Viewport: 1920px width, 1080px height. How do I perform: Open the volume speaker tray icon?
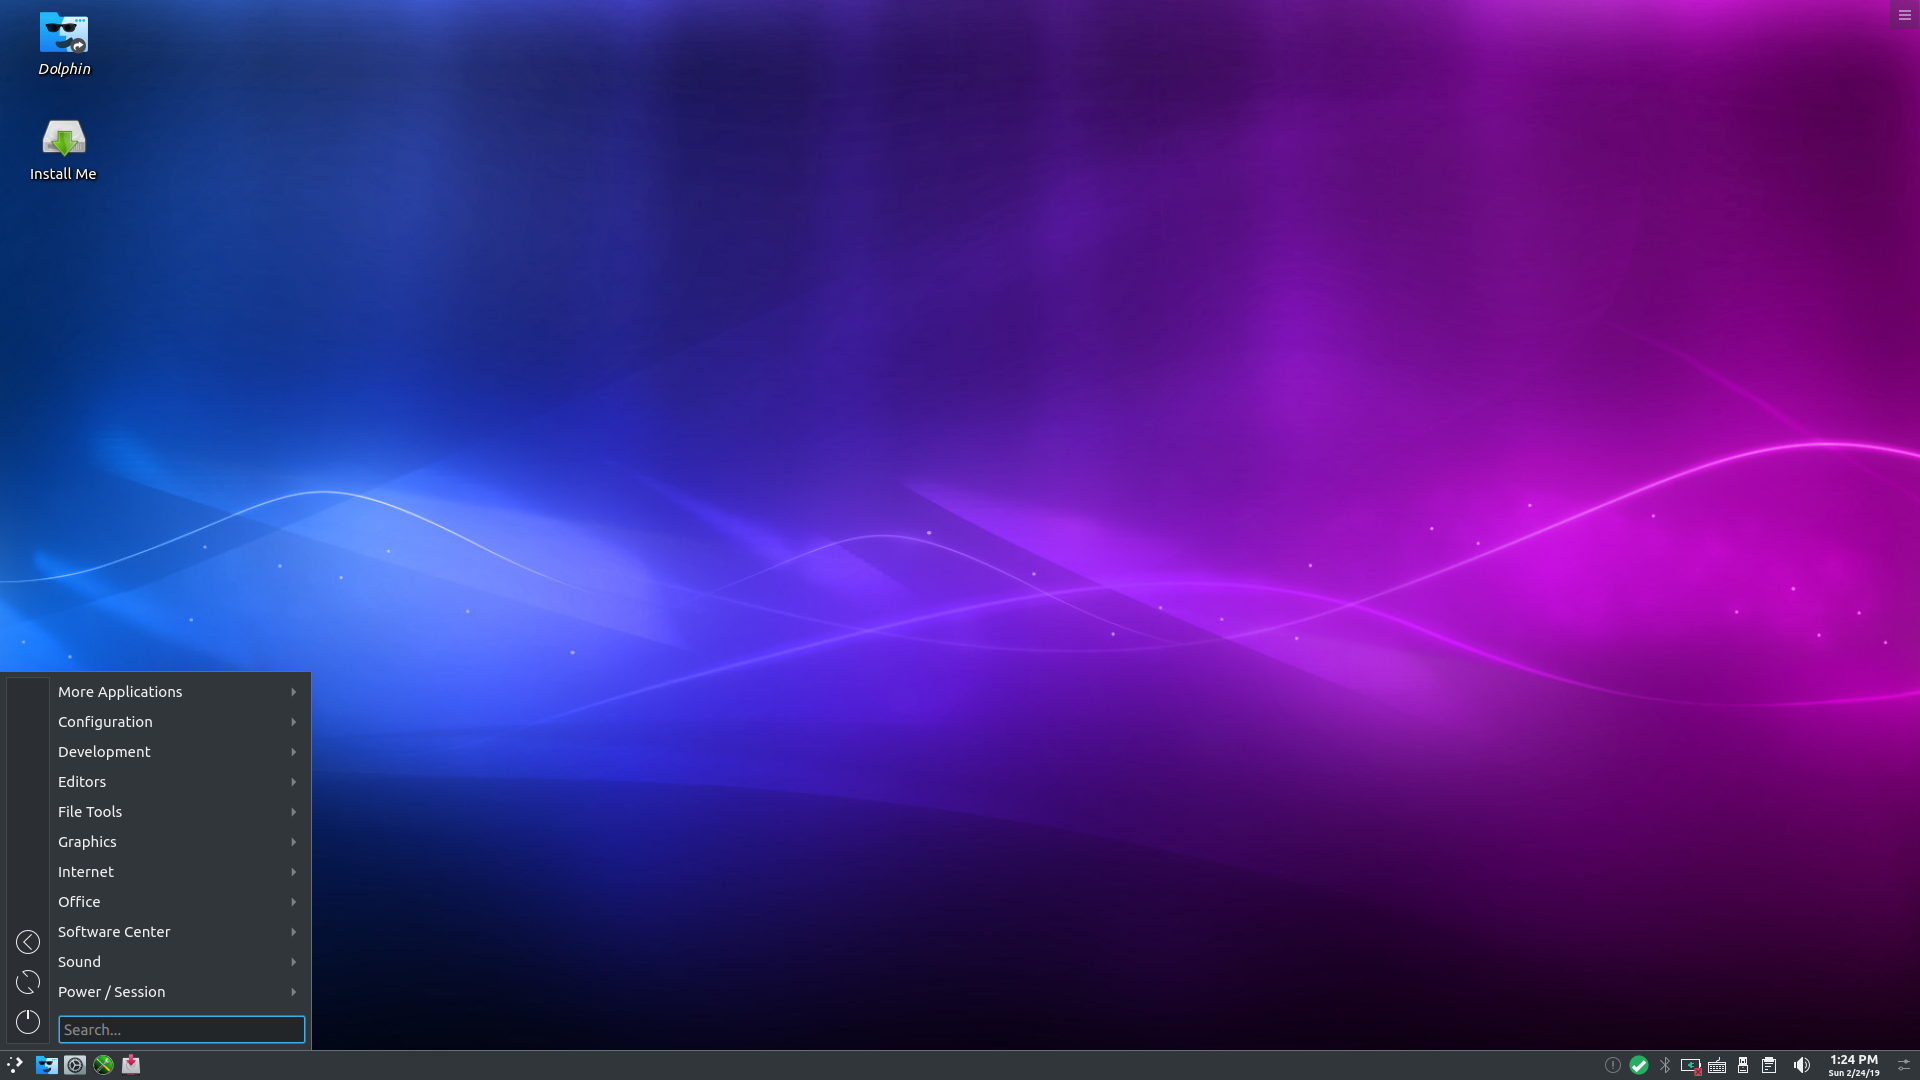tap(1801, 1065)
